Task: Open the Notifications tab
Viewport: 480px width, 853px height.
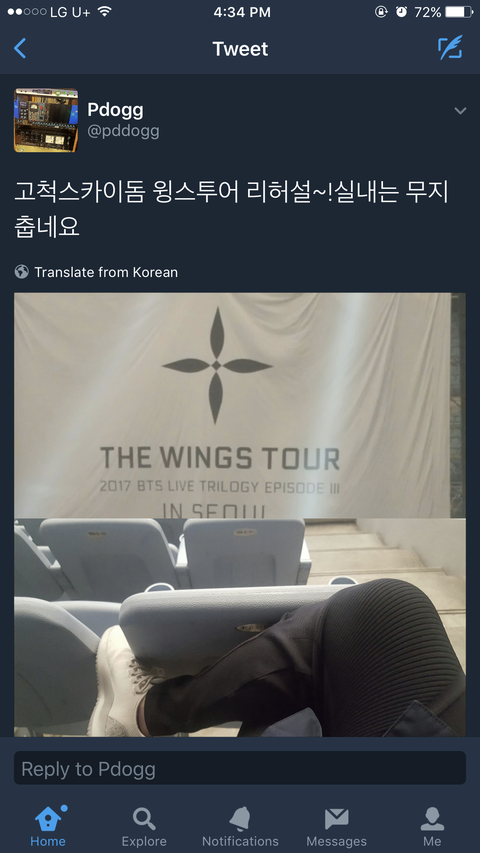Action: coord(240,826)
